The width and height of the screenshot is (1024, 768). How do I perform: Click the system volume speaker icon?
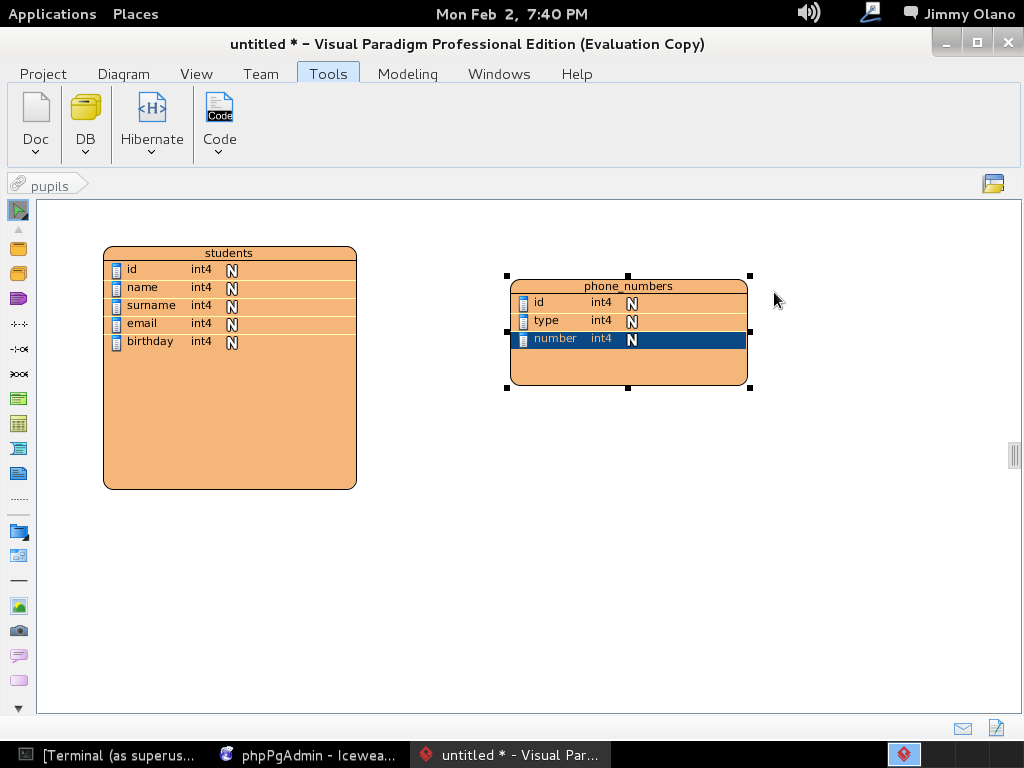808,13
